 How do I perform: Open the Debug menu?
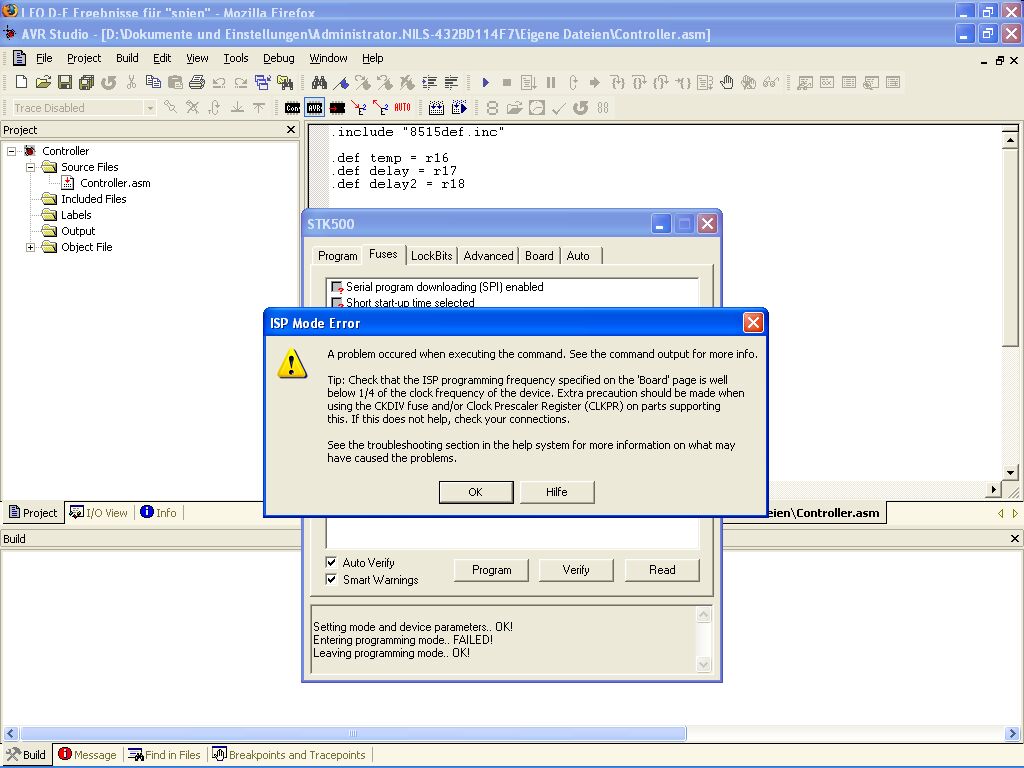coord(279,58)
